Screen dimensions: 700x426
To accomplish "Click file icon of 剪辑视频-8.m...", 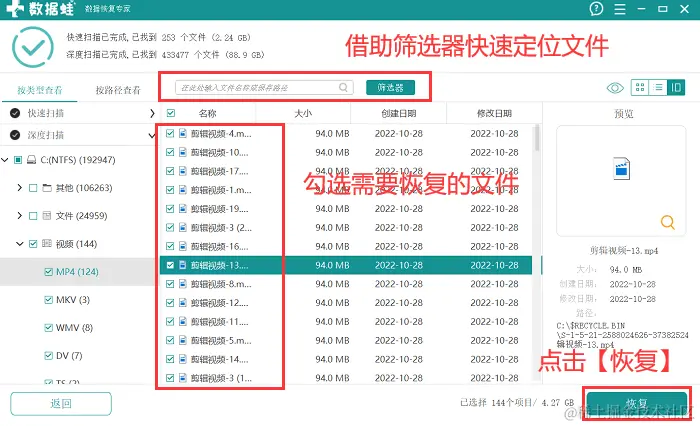I will 183,284.
